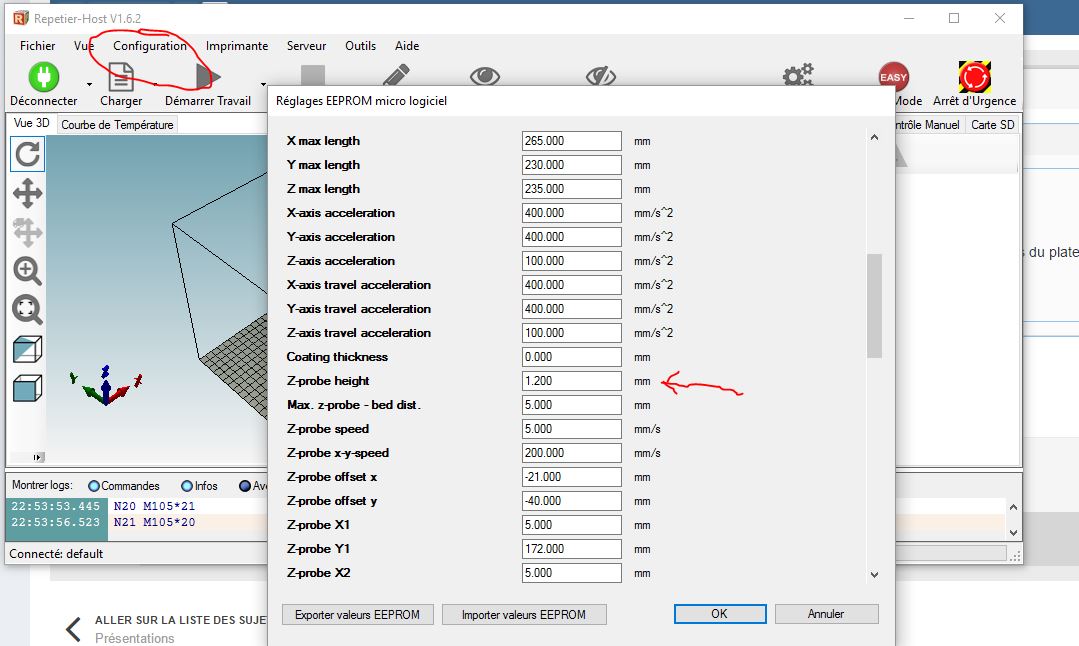1079x646 pixels.
Task: Click the EEPROM list scroll up arrow
Action: (874, 138)
